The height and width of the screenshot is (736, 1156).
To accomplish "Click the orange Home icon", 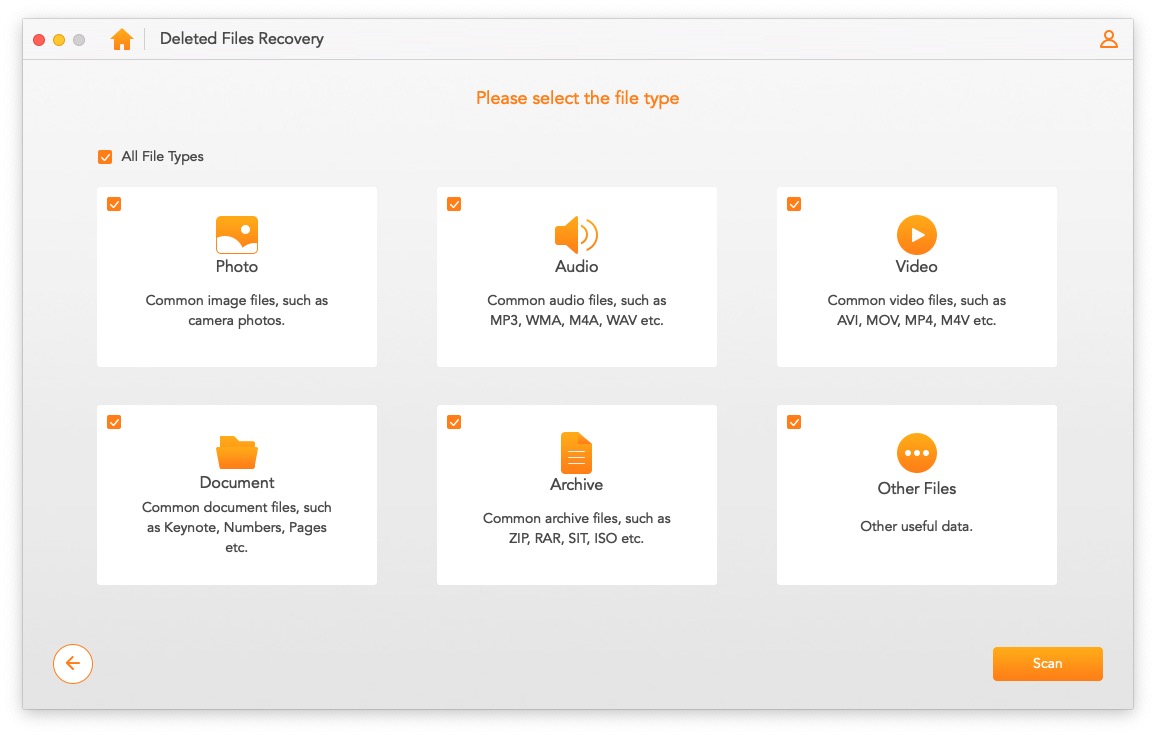I will click(x=122, y=39).
